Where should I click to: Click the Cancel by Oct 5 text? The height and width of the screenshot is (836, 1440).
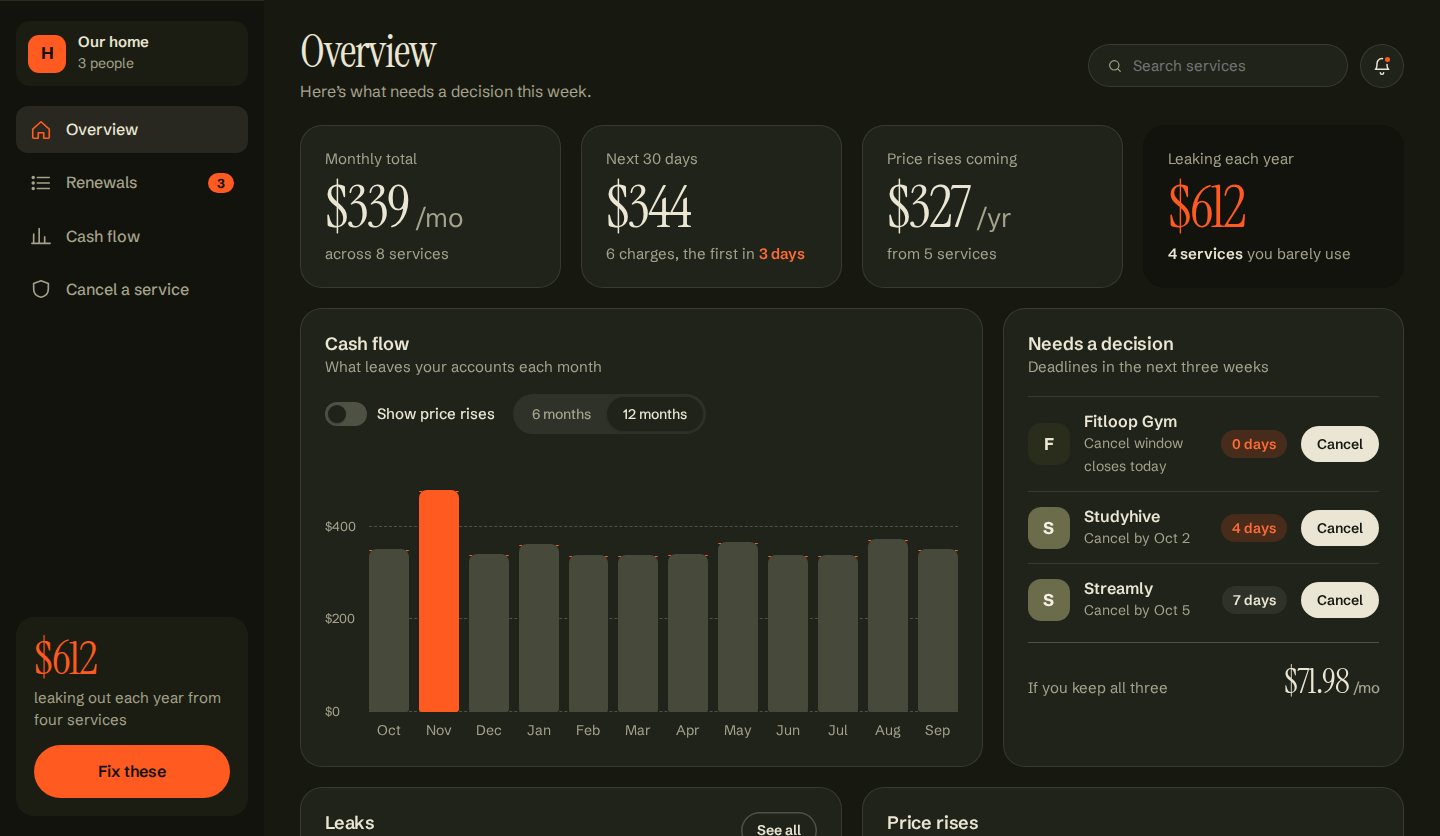[1137, 610]
